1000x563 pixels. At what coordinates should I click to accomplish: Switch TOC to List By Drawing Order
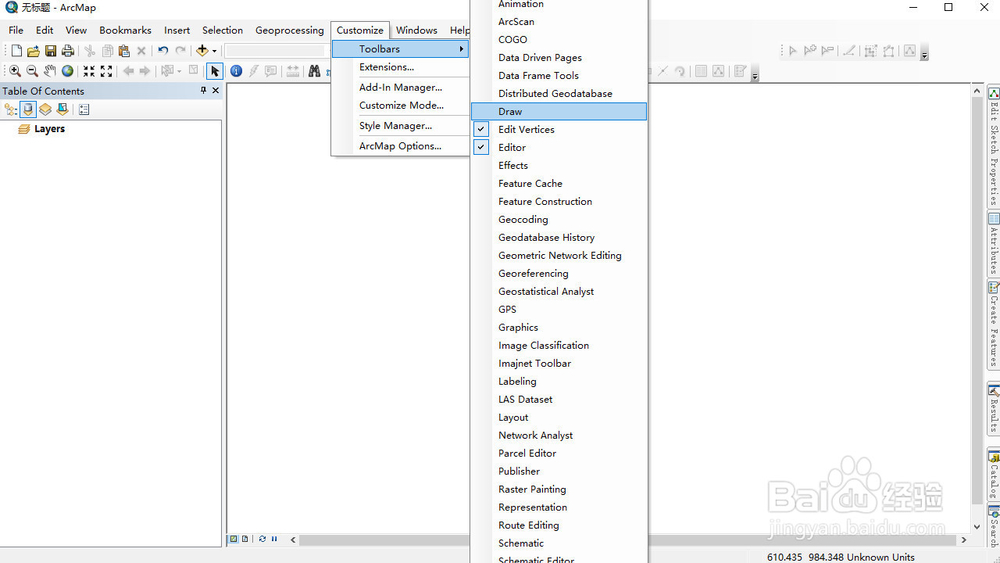click(11, 110)
